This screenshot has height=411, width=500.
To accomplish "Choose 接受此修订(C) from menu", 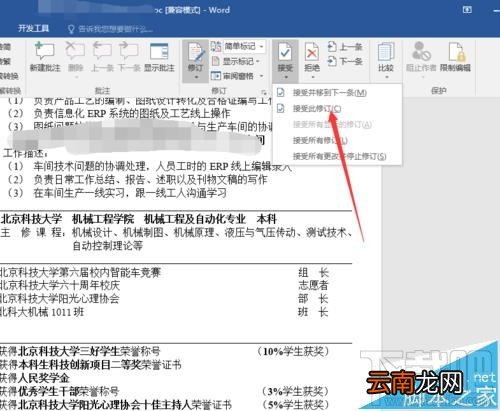I will 337,108.
